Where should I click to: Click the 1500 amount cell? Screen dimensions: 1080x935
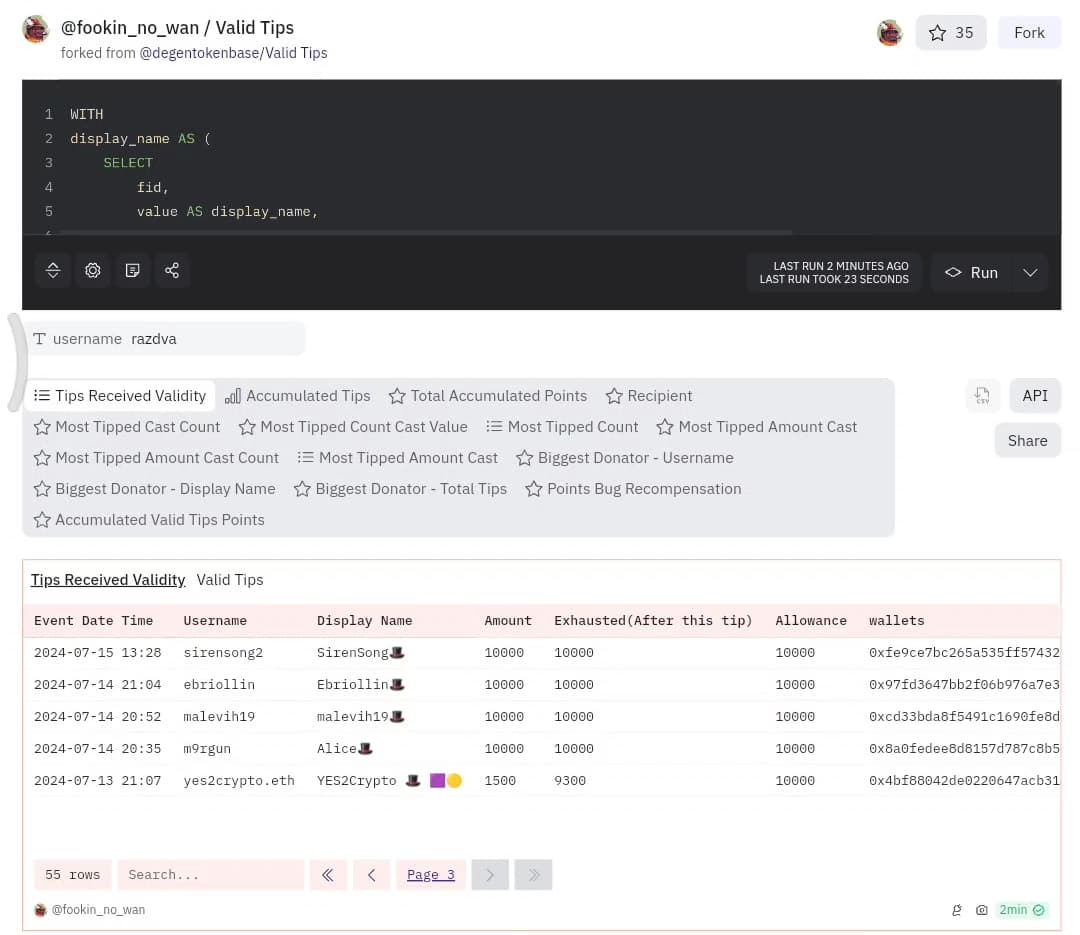pos(500,781)
